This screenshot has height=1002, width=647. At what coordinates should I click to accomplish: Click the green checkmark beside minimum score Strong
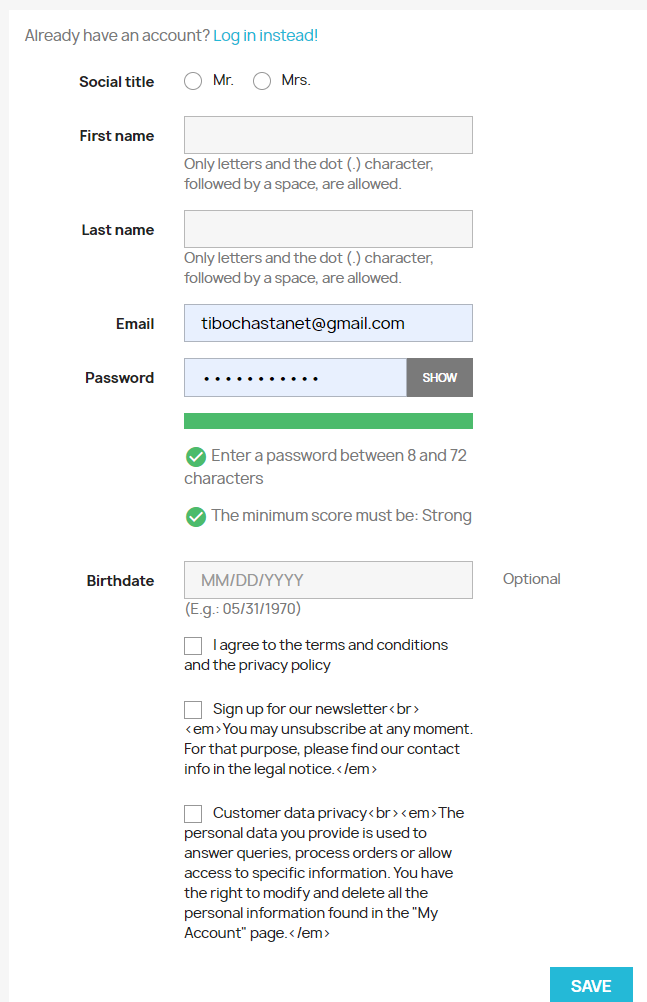pyautogui.click(x=196, y=516)
